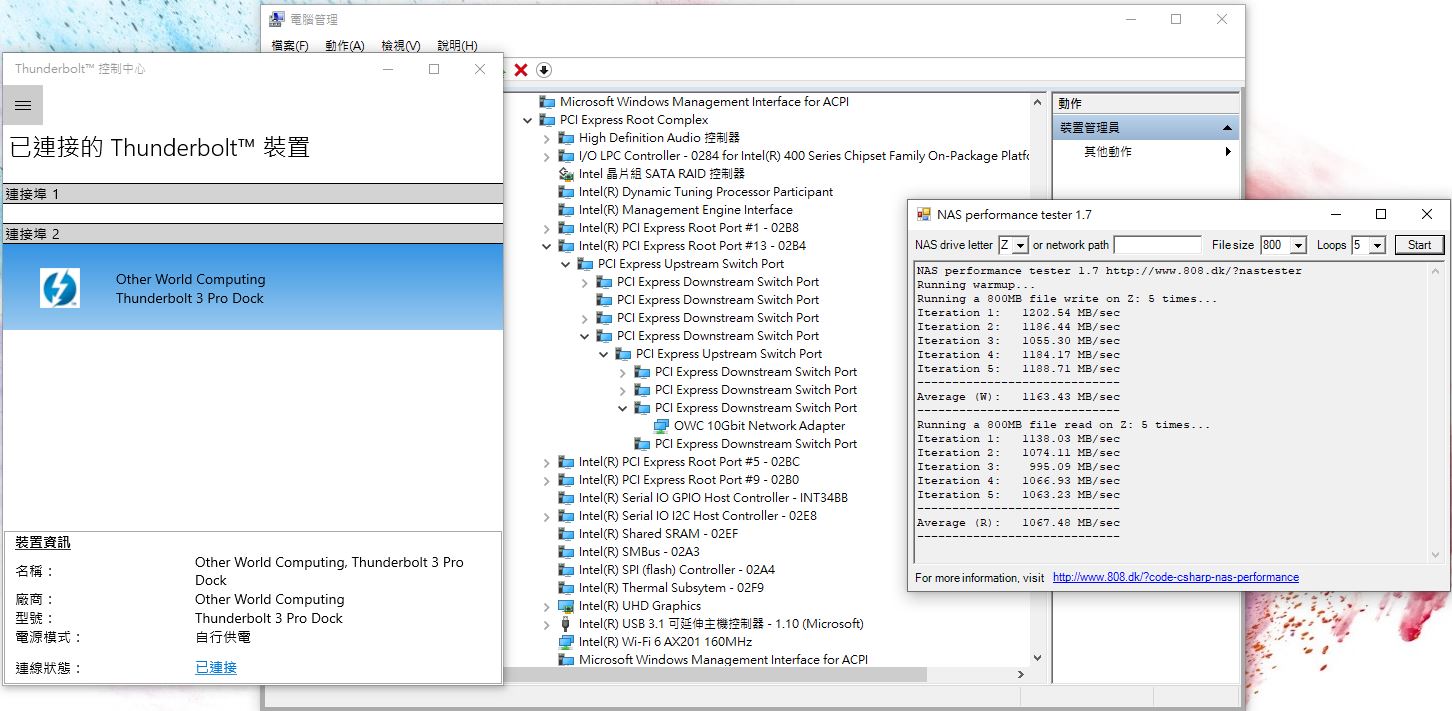This screenshot has width=1452, height=711.
Task: Click the NAS tester output scrollbar
Action: point(1435,412)
